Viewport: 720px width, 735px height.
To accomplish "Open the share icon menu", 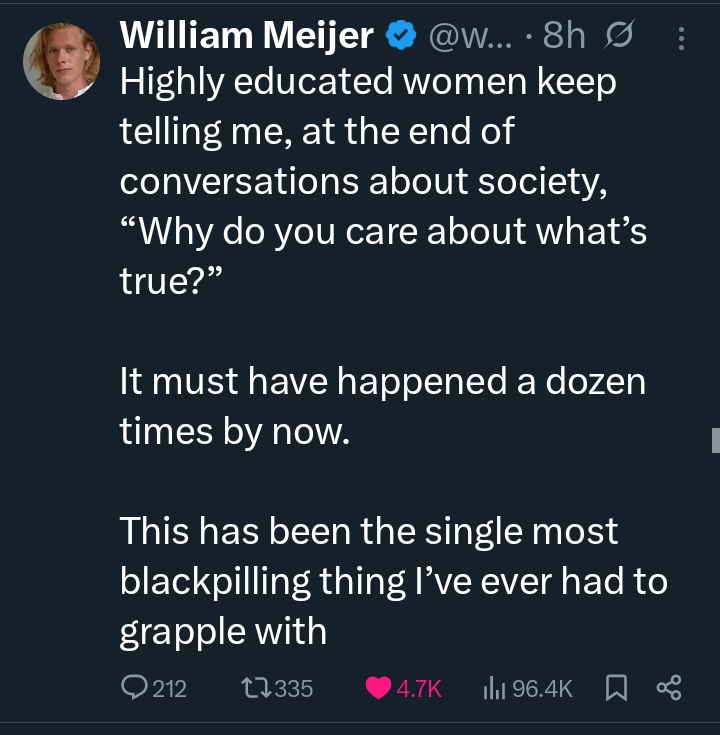I will point(667,688).
